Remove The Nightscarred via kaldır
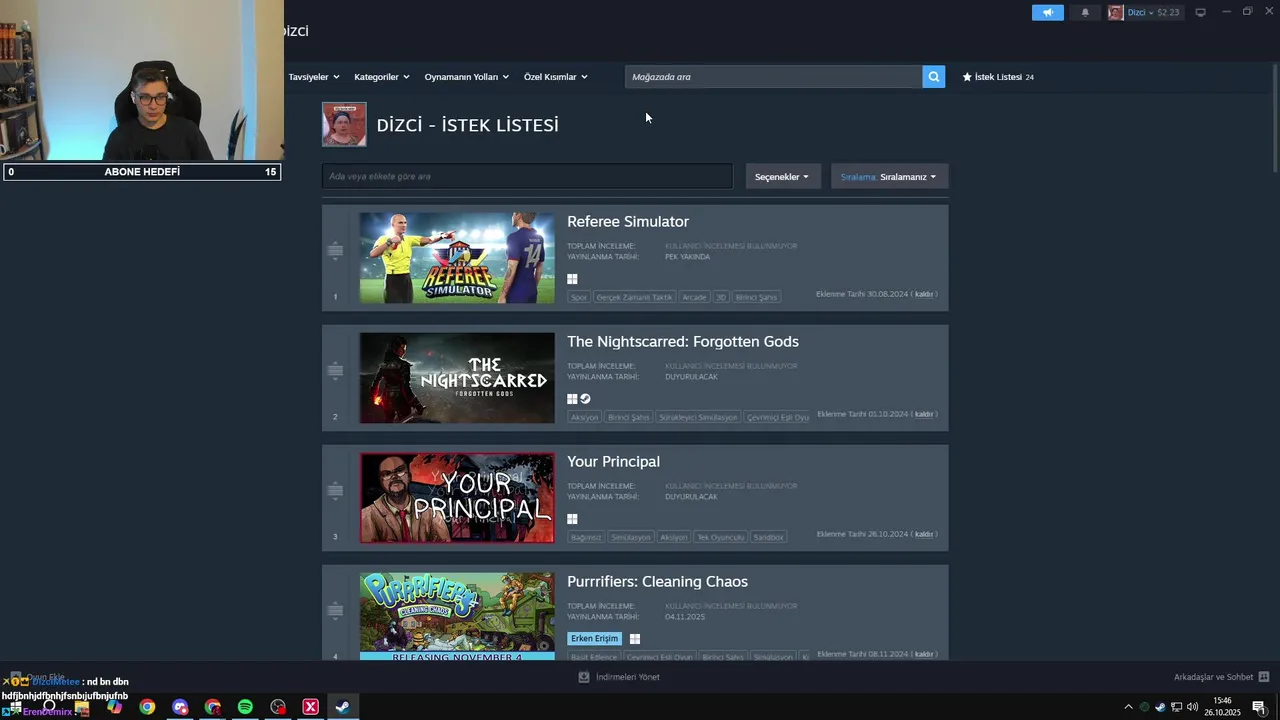Image resolution: width=1280 pixels, height=720 pixels. tap(924, 414)
